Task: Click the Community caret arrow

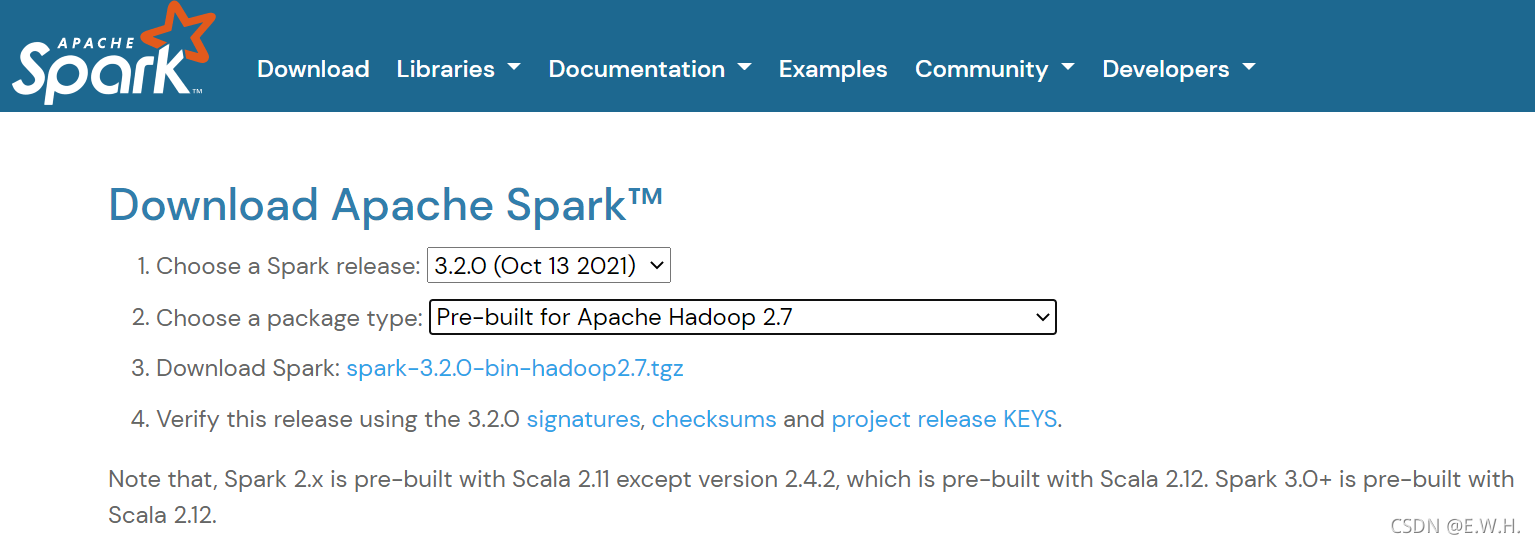Action: (1068, 68)
